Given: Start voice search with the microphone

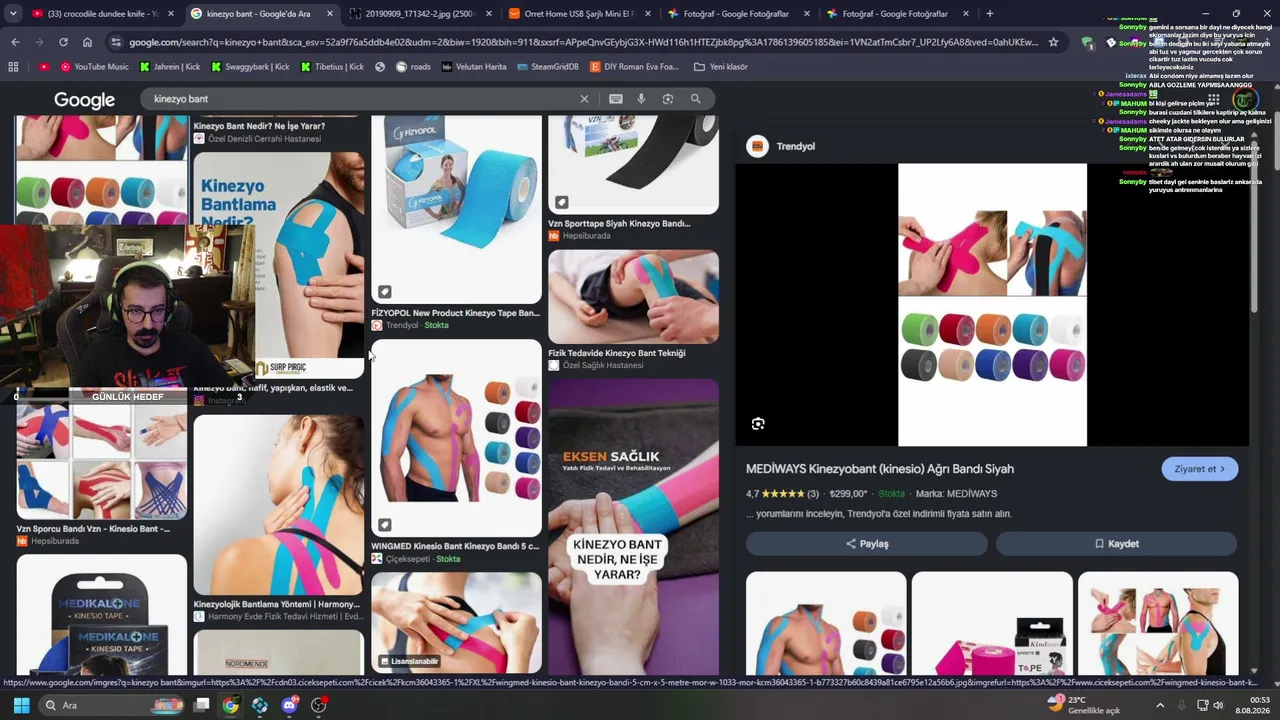Looking at the screenshot, I should (x=641, y=99).
